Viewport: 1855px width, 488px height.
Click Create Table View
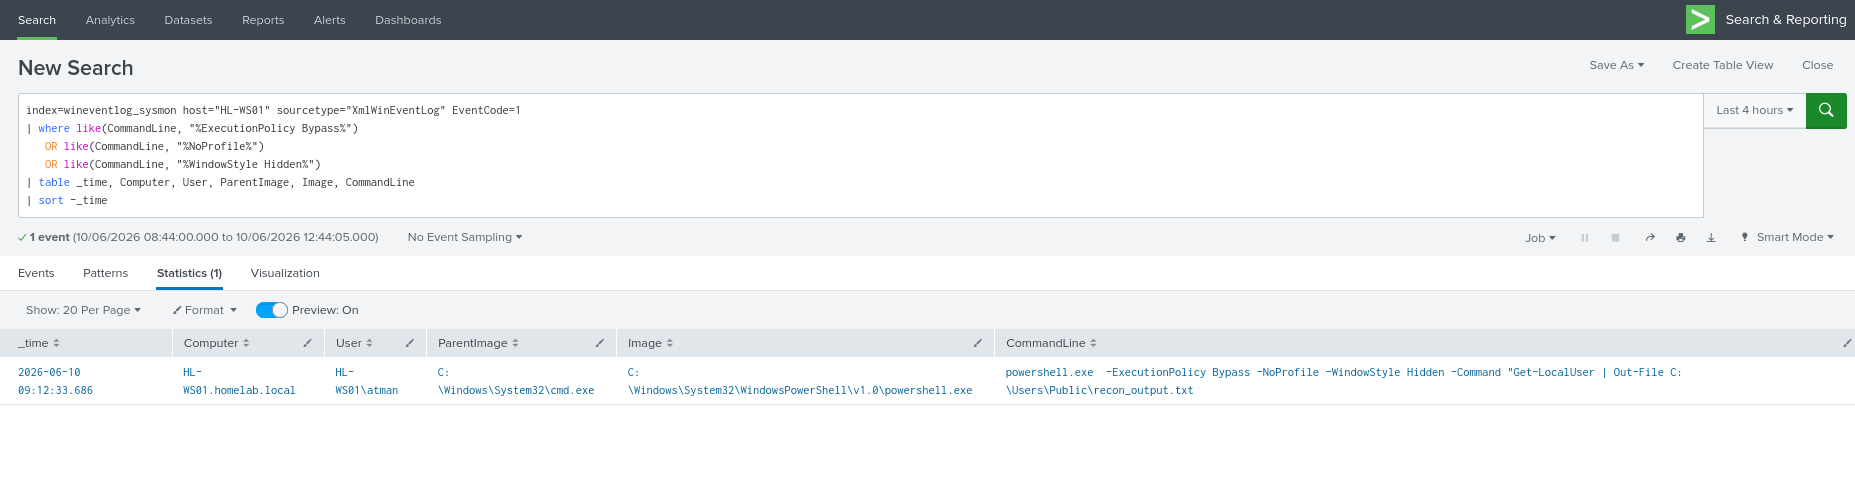click(x=1723, y=65)
